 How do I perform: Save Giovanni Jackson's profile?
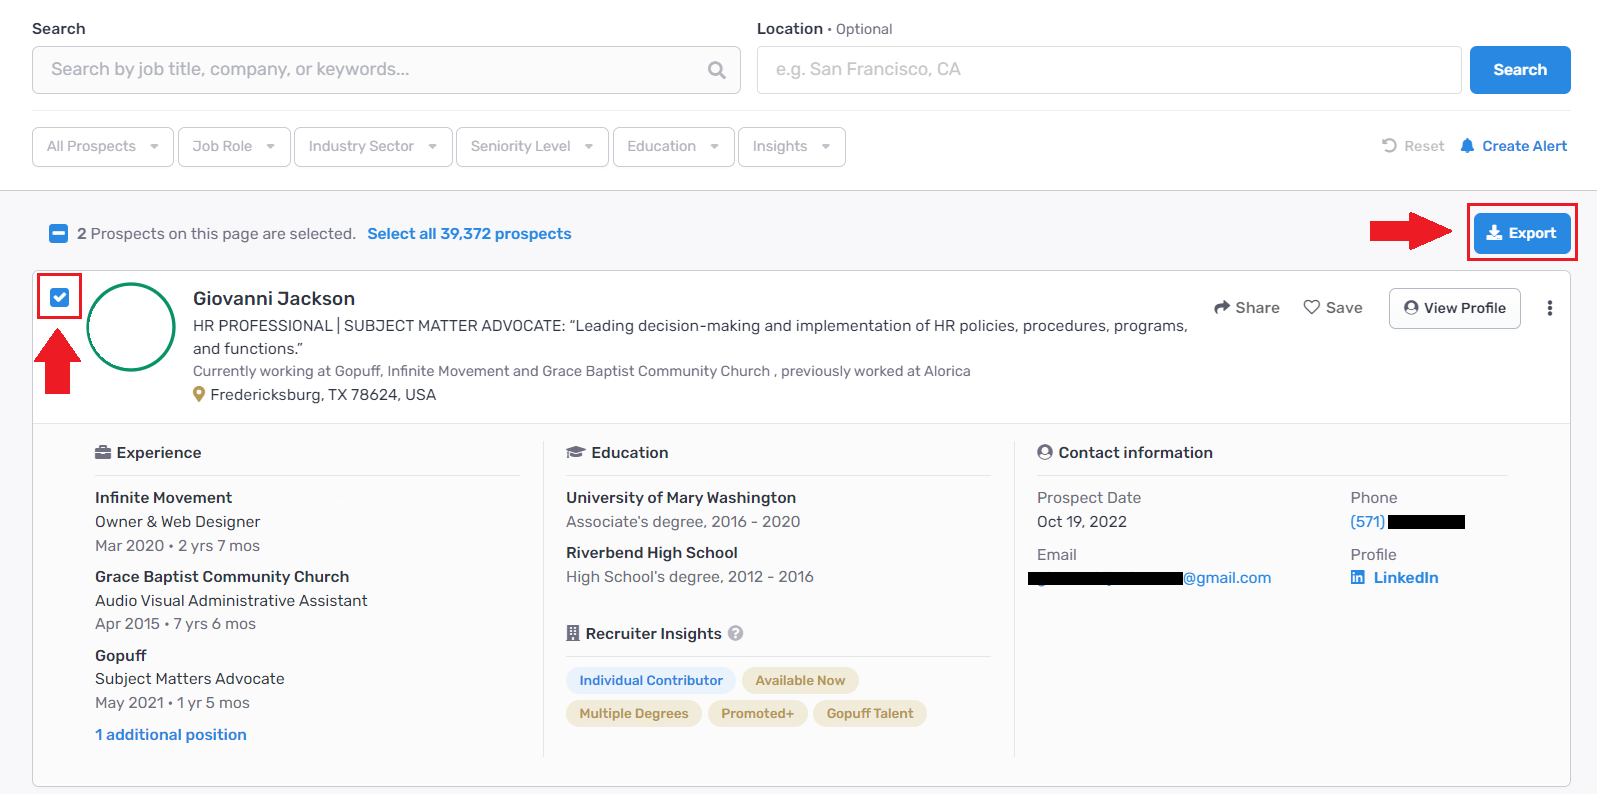click(1333, 308)
